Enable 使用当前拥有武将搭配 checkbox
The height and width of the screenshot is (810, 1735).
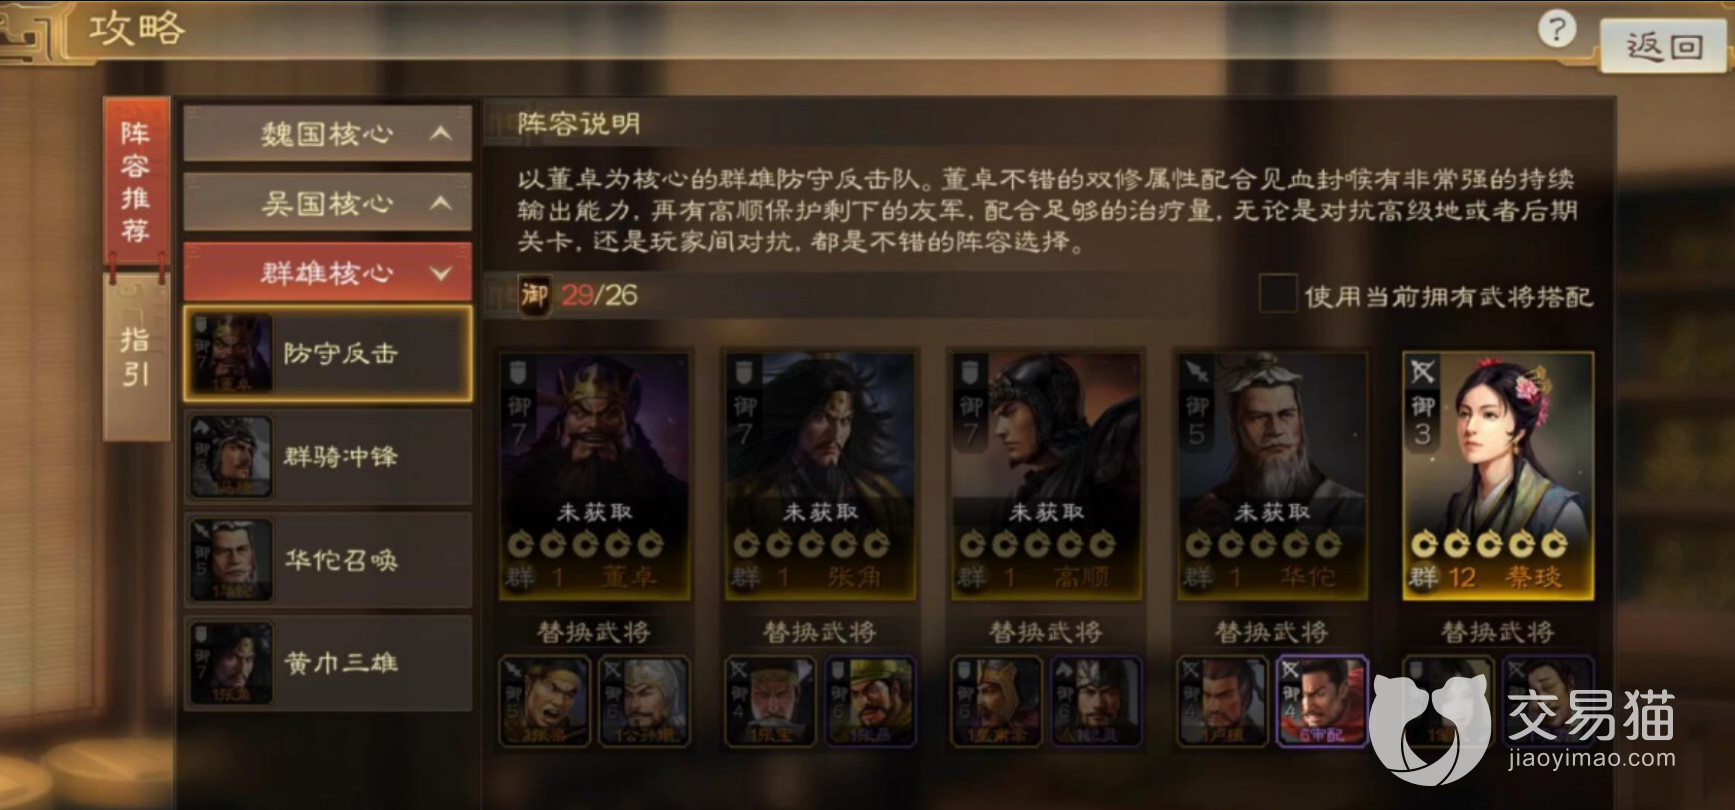coord(1277,295)
